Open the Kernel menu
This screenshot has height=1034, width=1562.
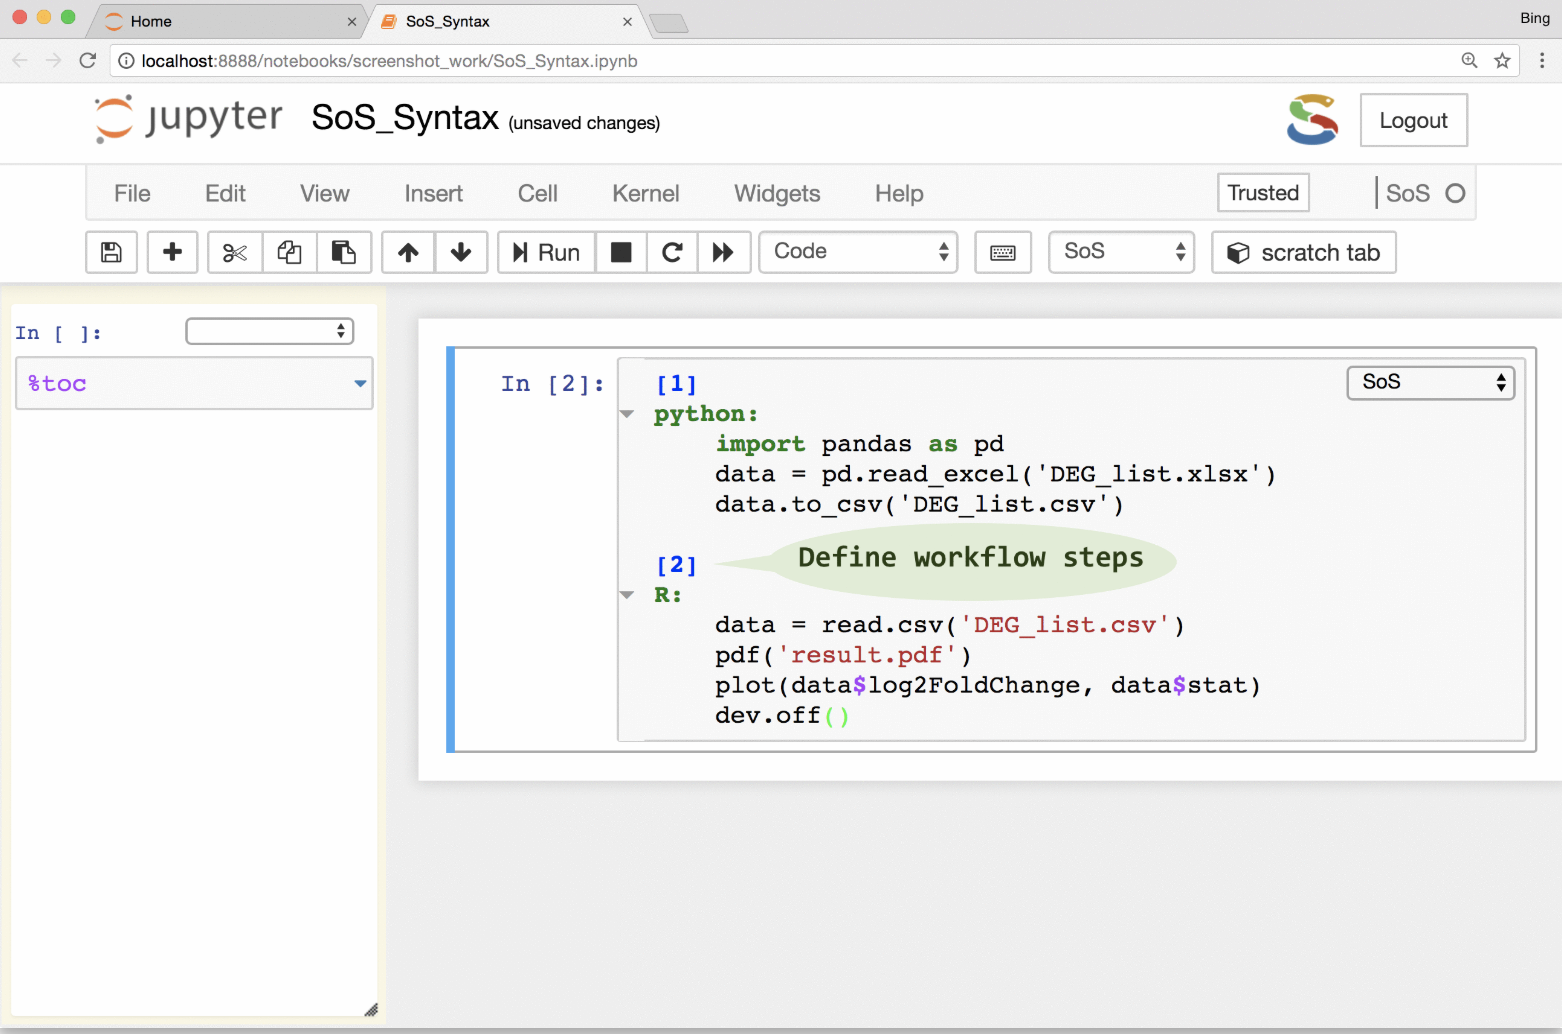(645, 194)
